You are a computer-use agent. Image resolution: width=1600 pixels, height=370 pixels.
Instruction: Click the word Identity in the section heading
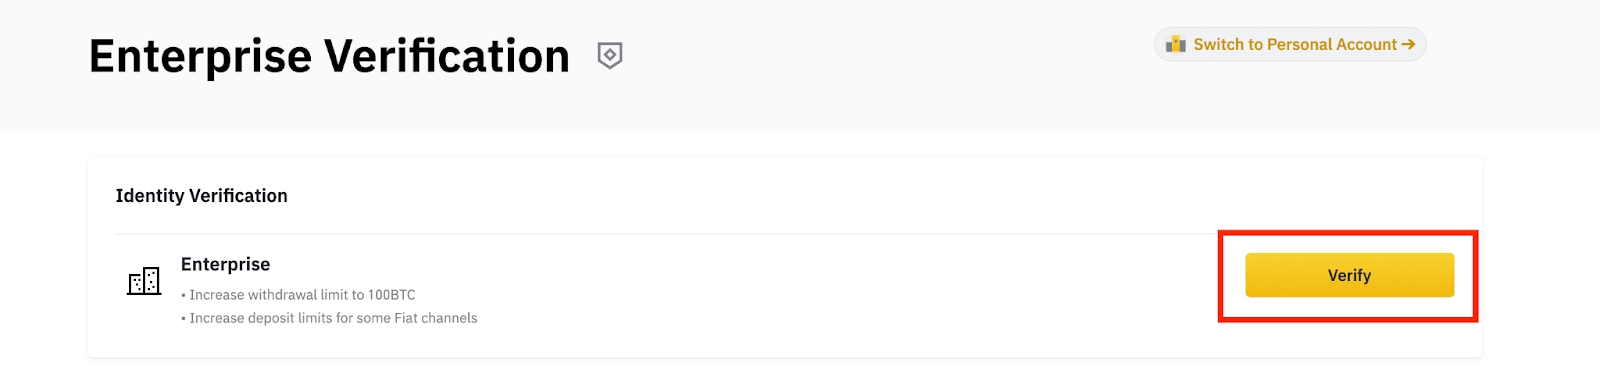(149, 196)
